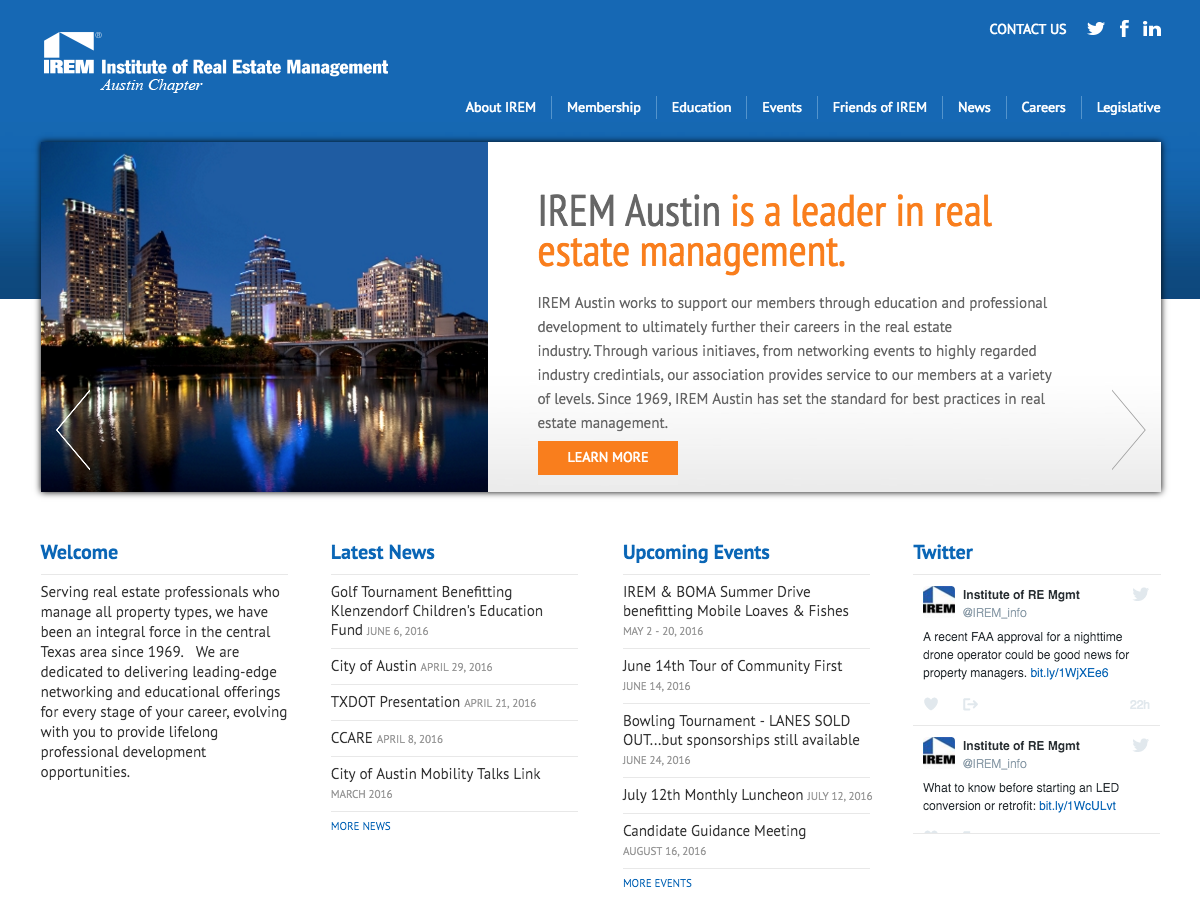The height and width of the screenshot is (916, 1200).
Task: Open the City of Austin April 29 news
Action: (x=374, y=666)
